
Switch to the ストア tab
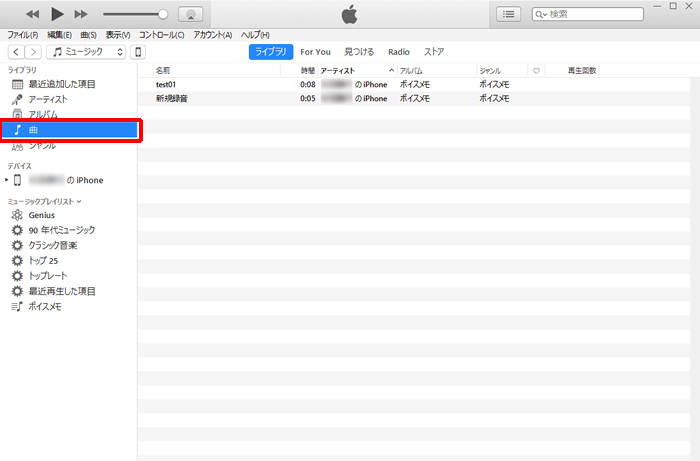coord(433,52)
